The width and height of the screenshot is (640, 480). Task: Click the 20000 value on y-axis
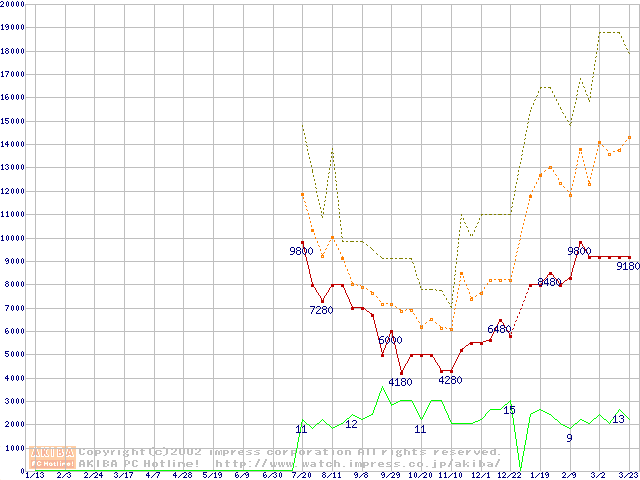13,5
